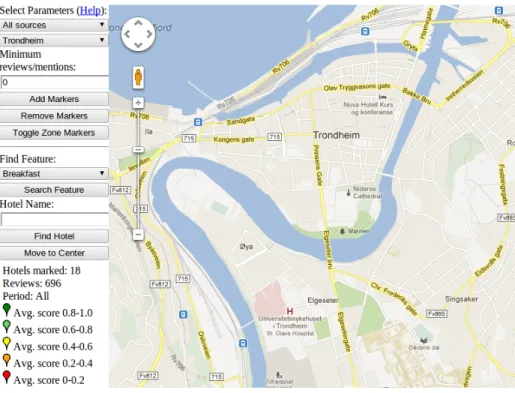Click the yellow 0.4-0.6 legend marker
Screen dimensions: 515x393
pyautogui.click(x=6, y=343)
